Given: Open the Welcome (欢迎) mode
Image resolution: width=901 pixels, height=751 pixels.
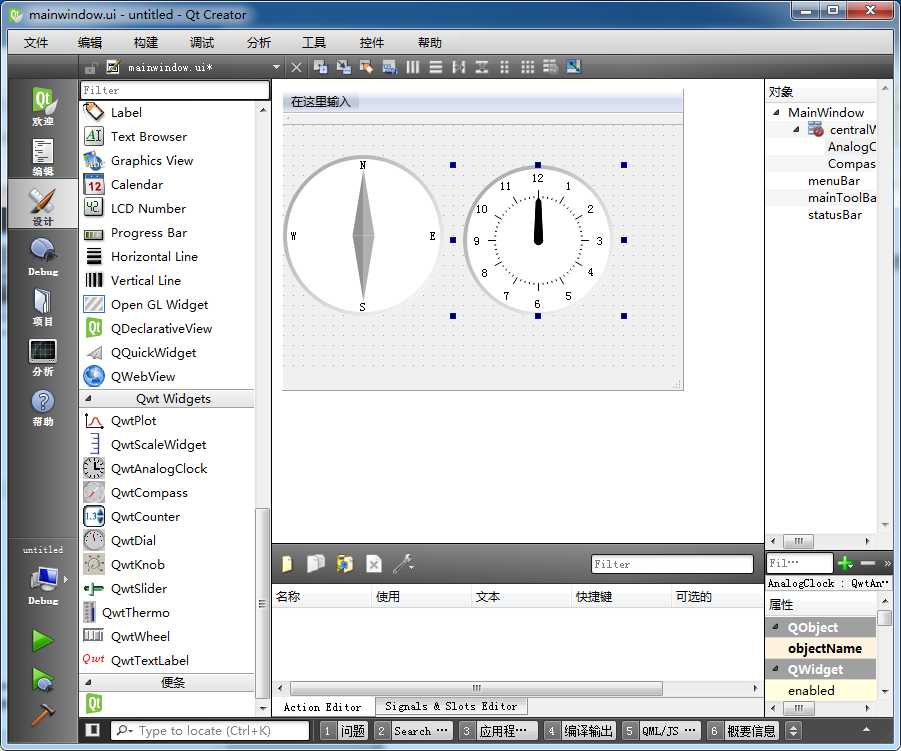Looking at the screenshot, I should [x=43, y=106].
